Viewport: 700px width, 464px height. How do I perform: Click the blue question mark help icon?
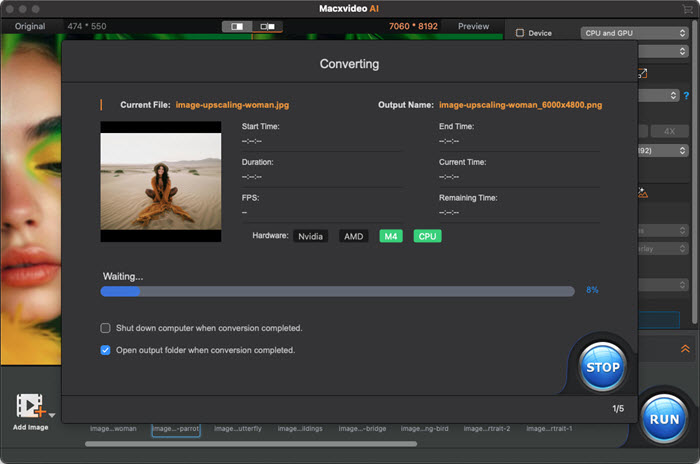686,96
